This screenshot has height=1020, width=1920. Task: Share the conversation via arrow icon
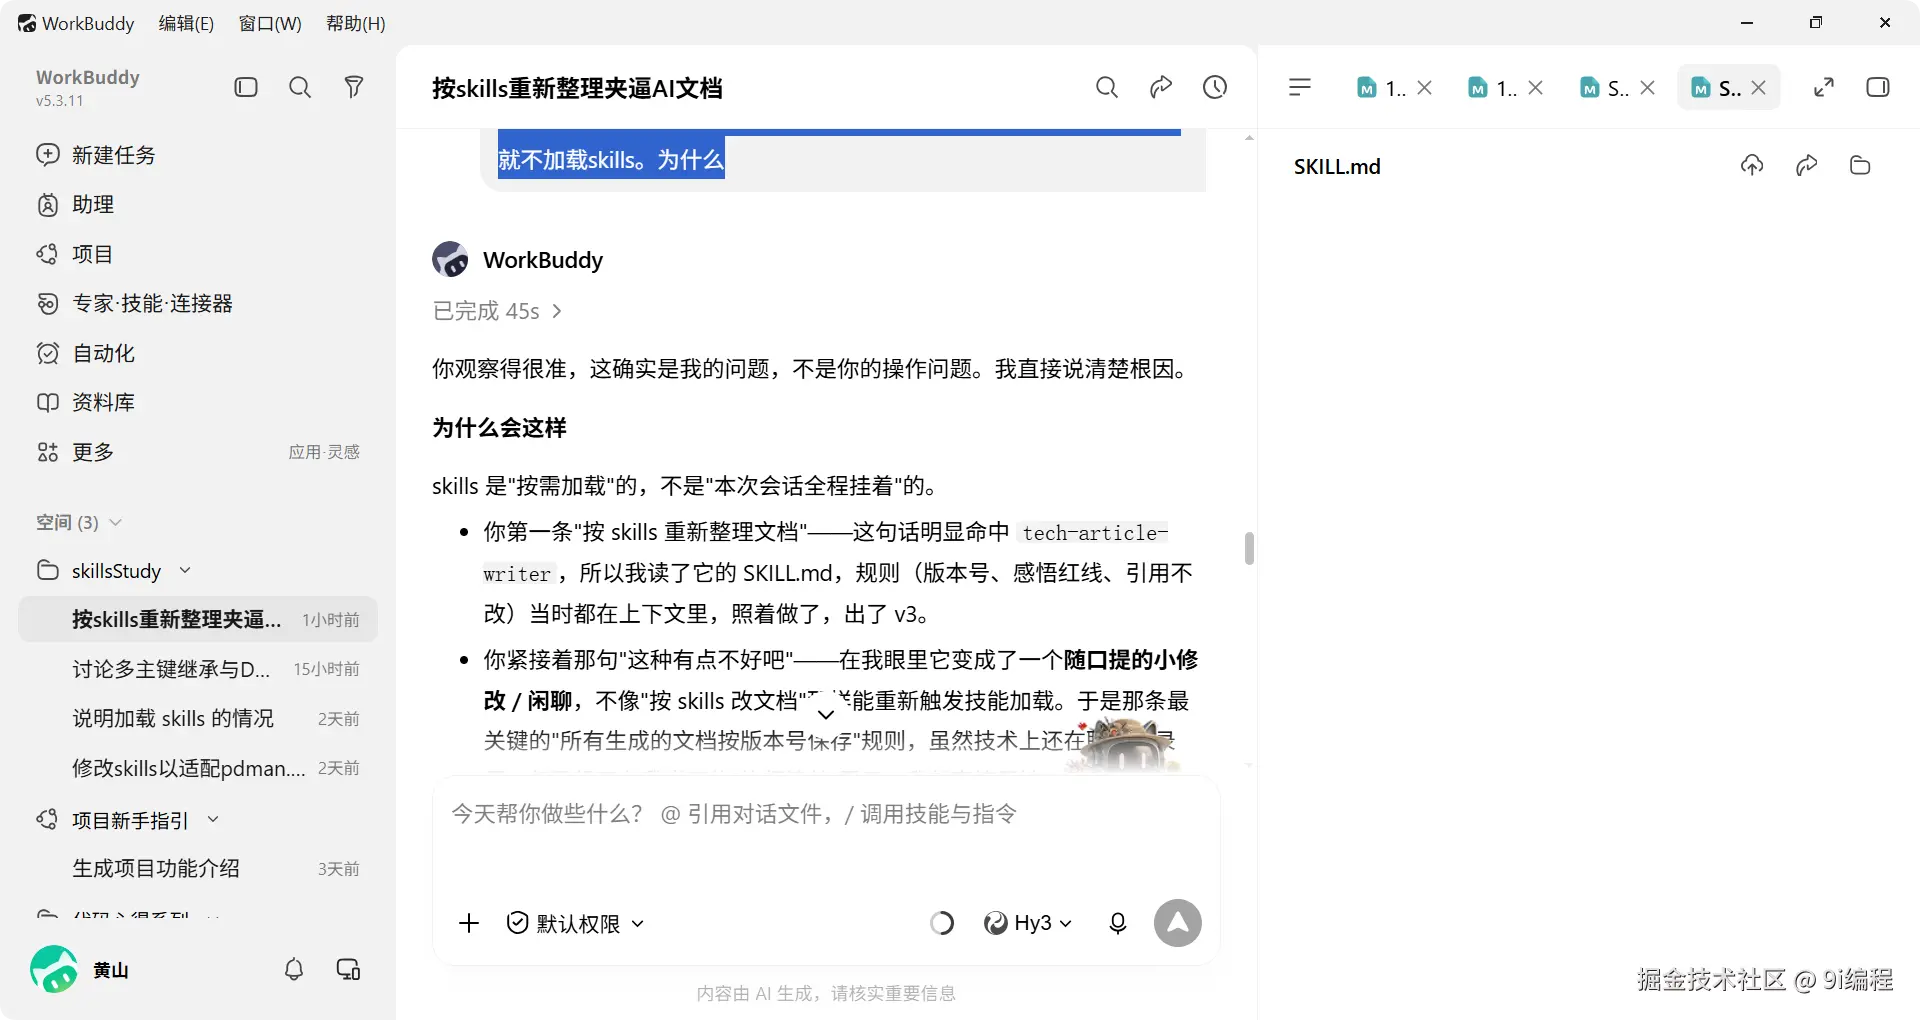pyautogui.click(x=1161, y=88)
